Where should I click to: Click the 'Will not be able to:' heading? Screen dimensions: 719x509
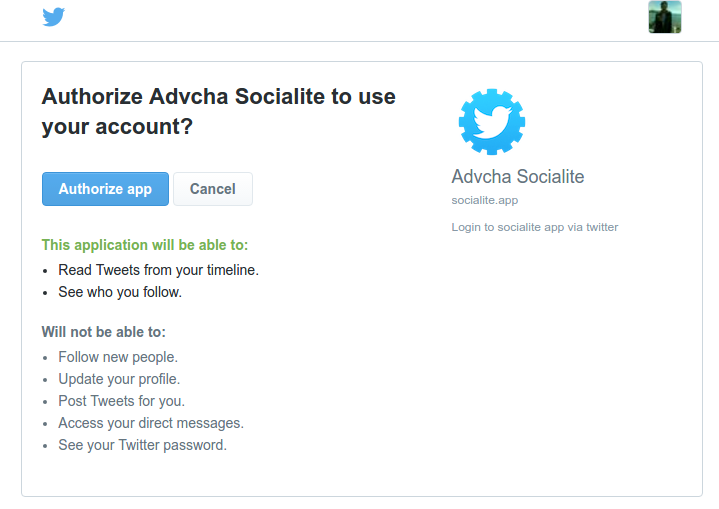click(x=103, y=332)
